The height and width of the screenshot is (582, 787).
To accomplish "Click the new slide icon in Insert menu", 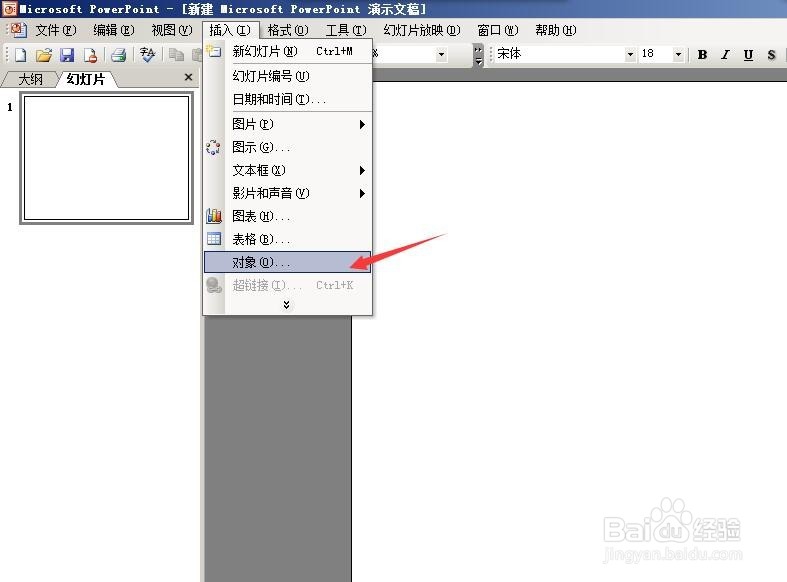I will coord(214,51).
